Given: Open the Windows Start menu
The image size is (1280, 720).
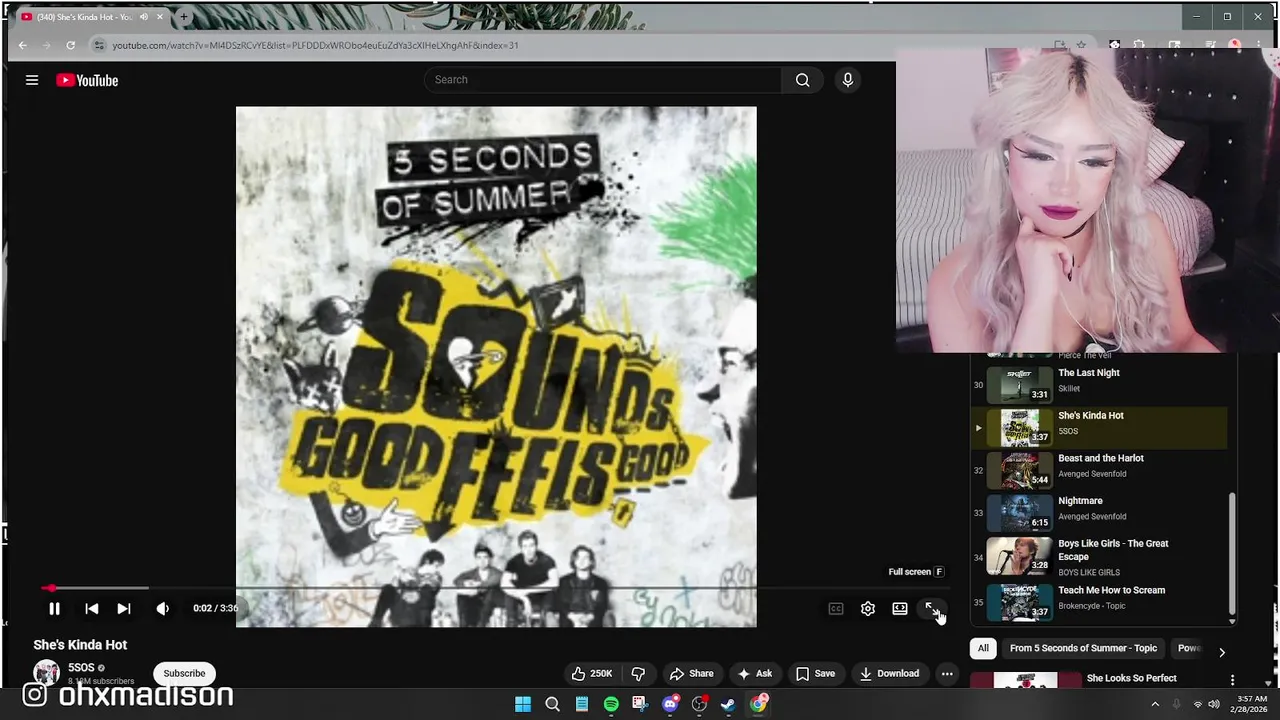Looking at the screenshot, I should click(522, 704).
